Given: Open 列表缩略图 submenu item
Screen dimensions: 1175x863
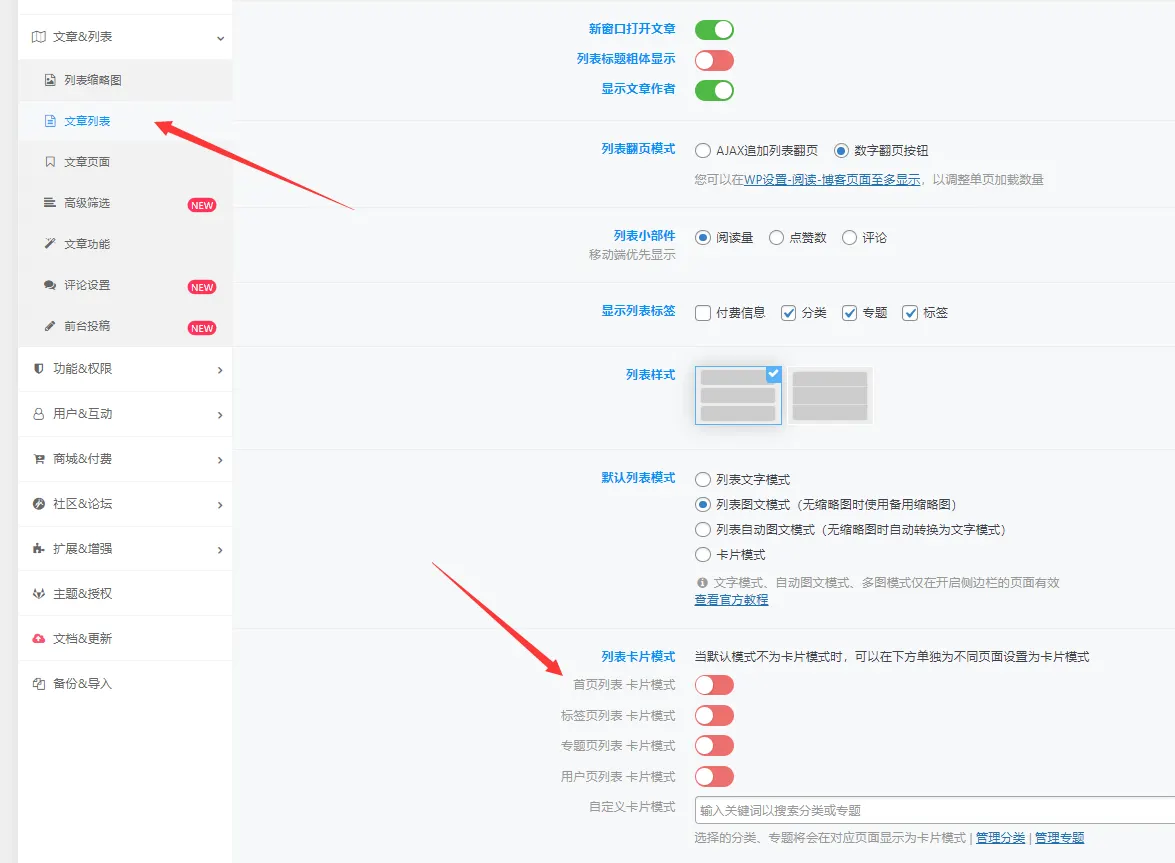Looking at the screenshot, I should coord(125,79).
